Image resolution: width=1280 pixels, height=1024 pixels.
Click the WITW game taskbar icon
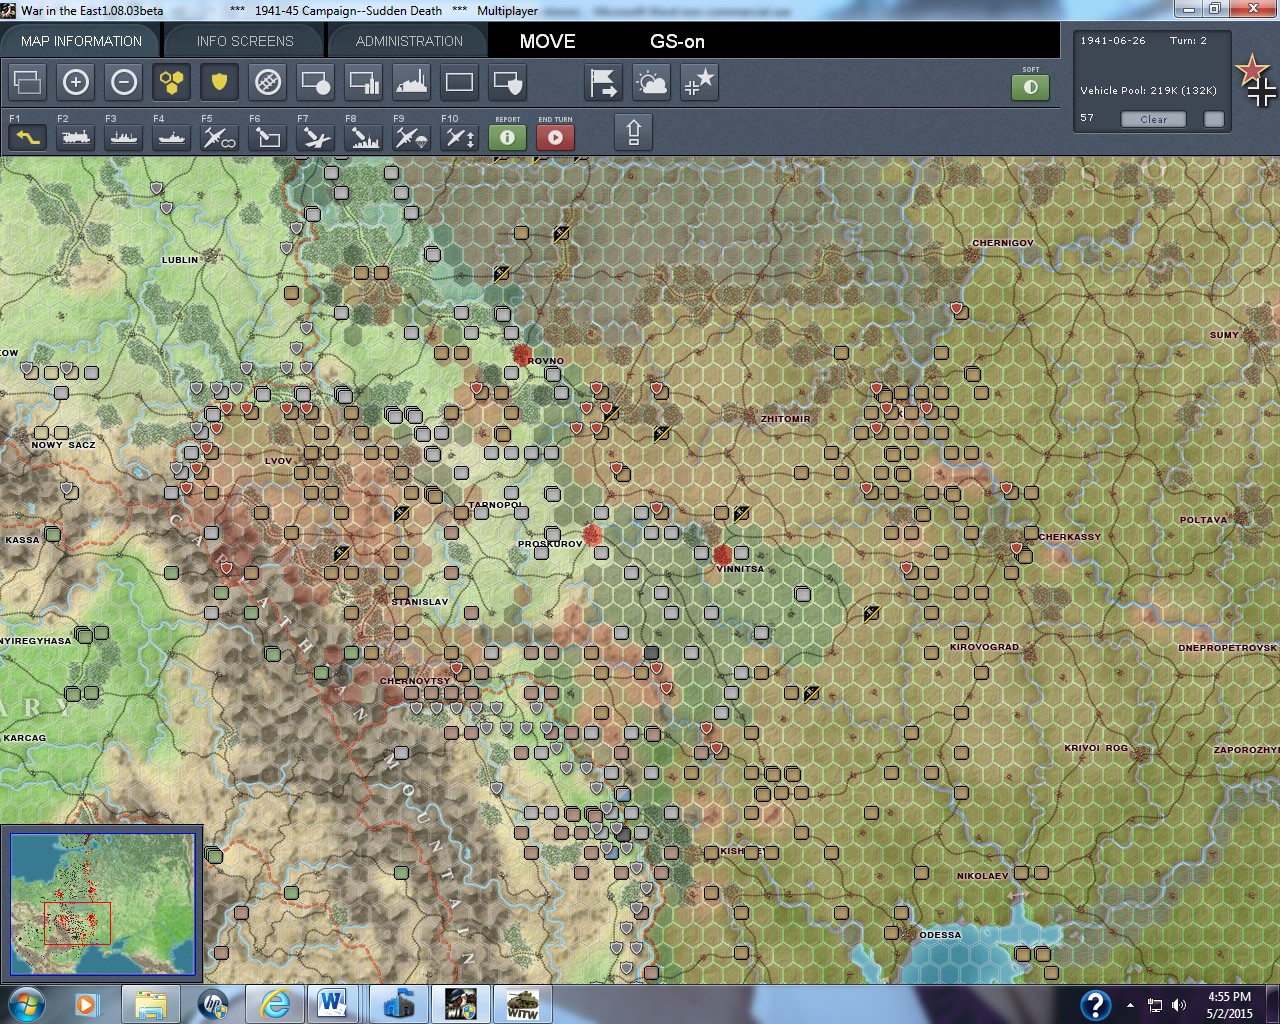(x=523, y=1004)
